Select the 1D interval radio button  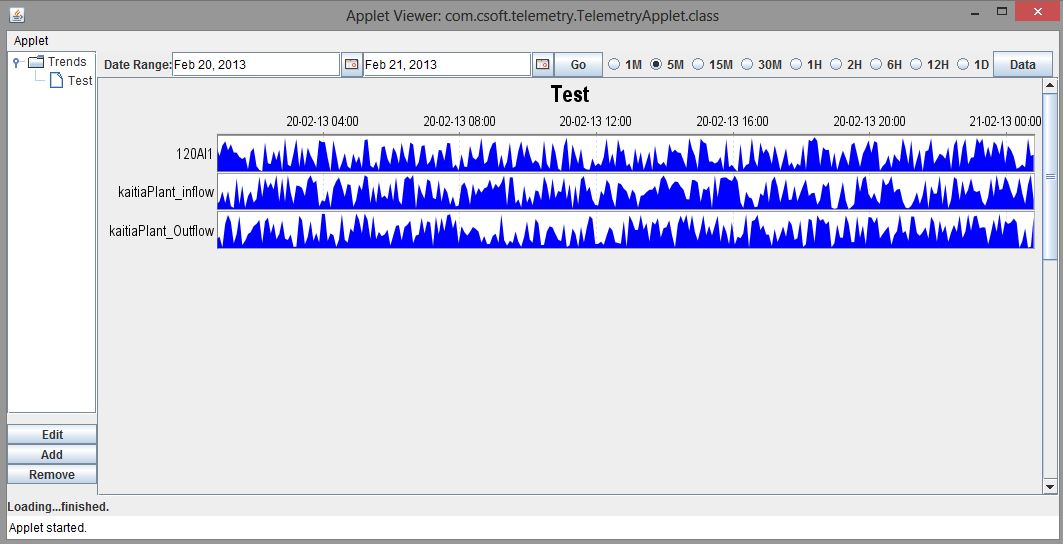pyautogui.click(x=963, y=64)
